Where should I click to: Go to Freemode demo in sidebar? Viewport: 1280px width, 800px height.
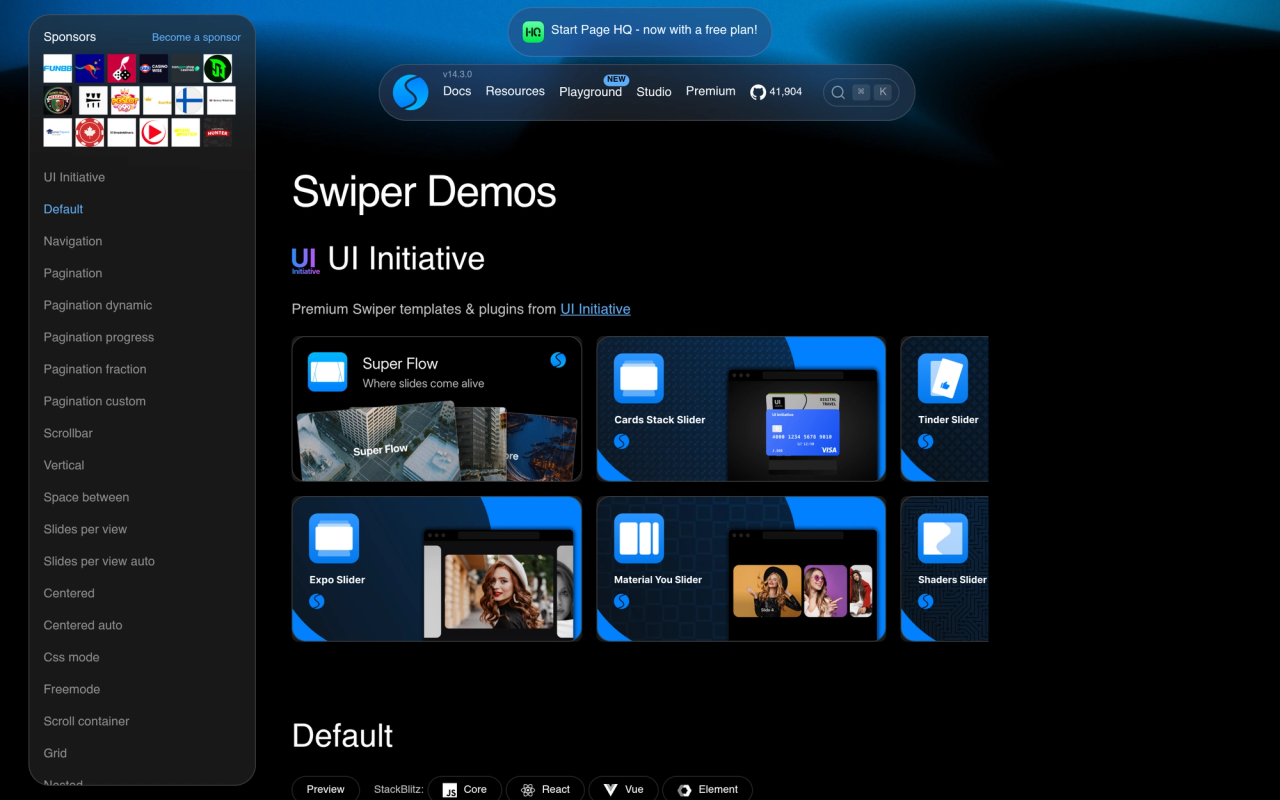click(72, 689)
